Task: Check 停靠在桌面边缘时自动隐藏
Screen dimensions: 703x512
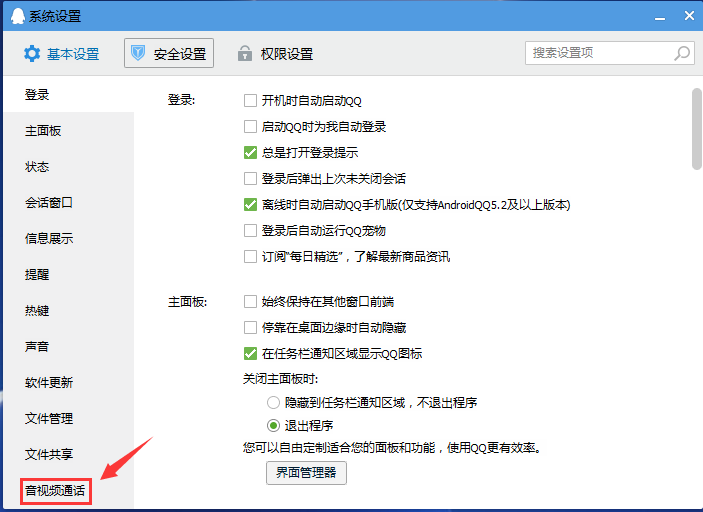Action: pyautogui.click(x=250, y=328)
